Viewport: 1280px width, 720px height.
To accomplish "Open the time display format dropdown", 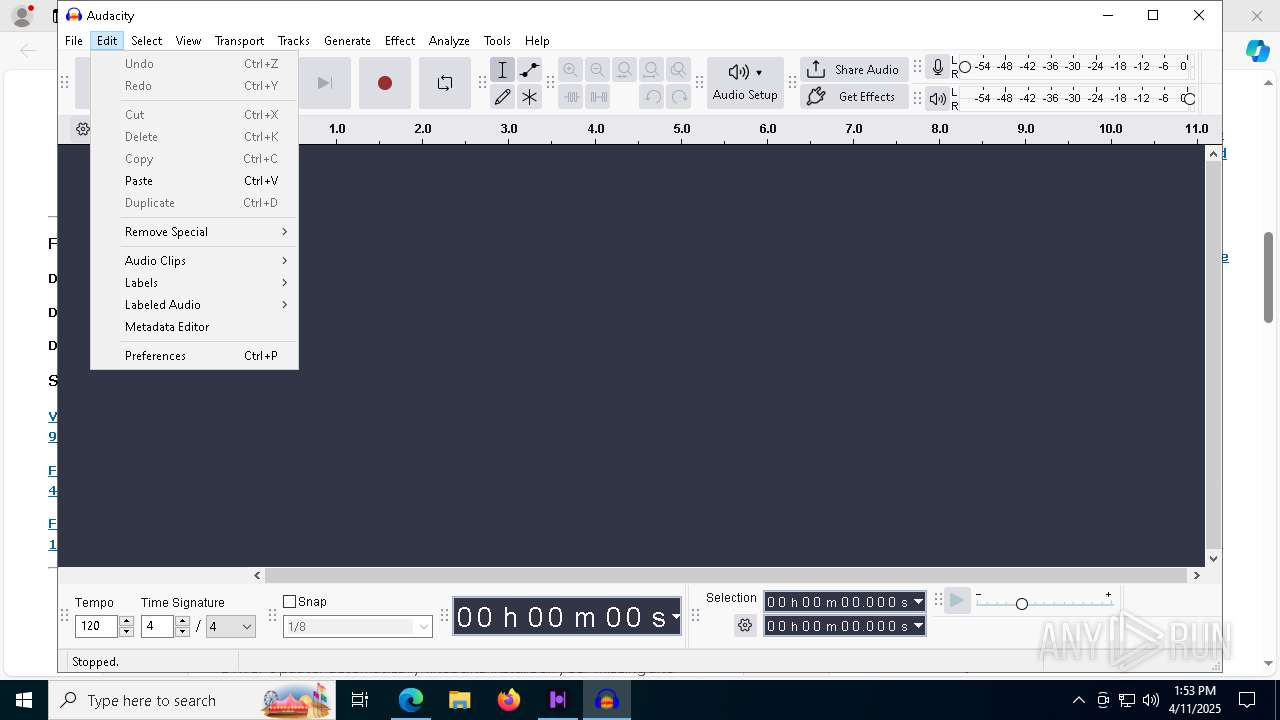I will [x=677, y=617].
